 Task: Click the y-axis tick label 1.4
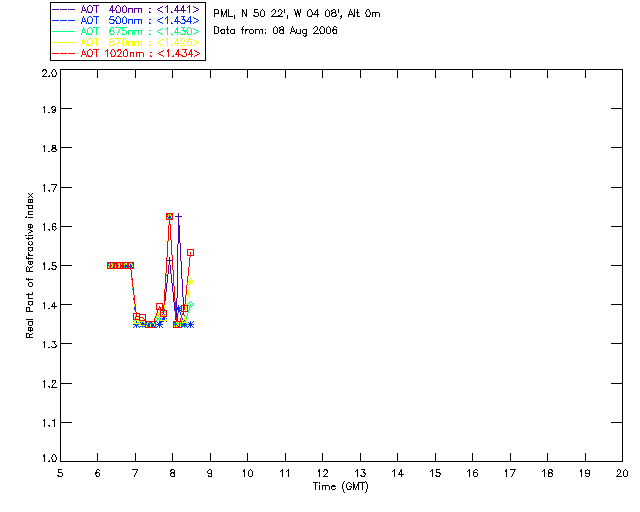(x=49, y=305)
